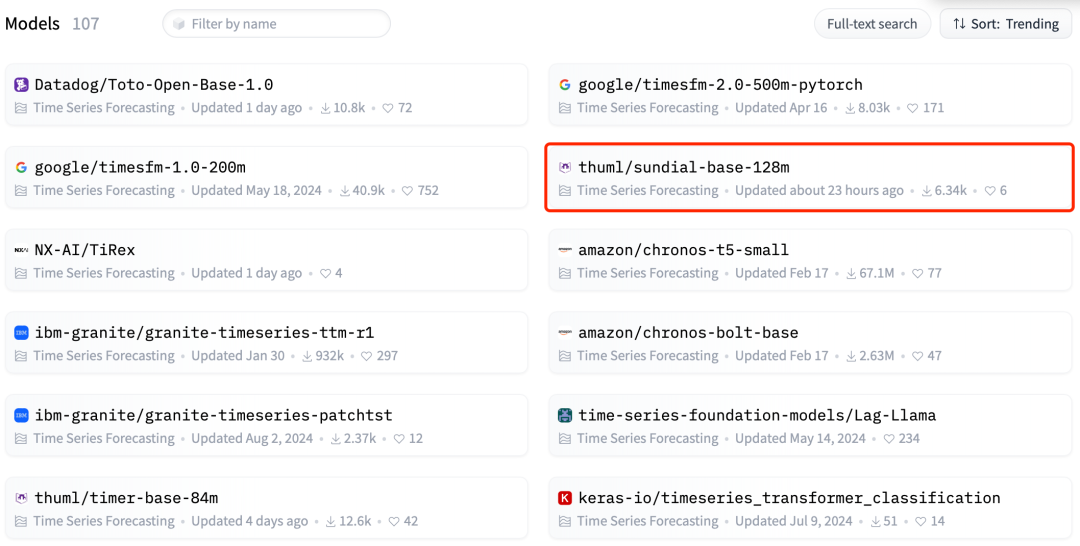Click the download icon on Toto-Open-Base-1.0

click(x=325, y=108)
